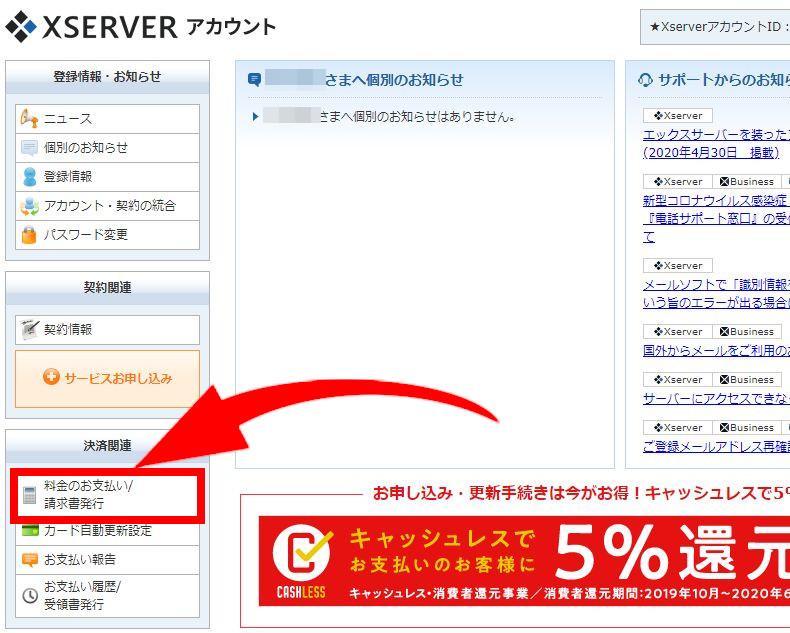The image size is (790, 633).
Task: Click the Xserver tag above 2020年4月30日 notice
Action: click(678, 115)
